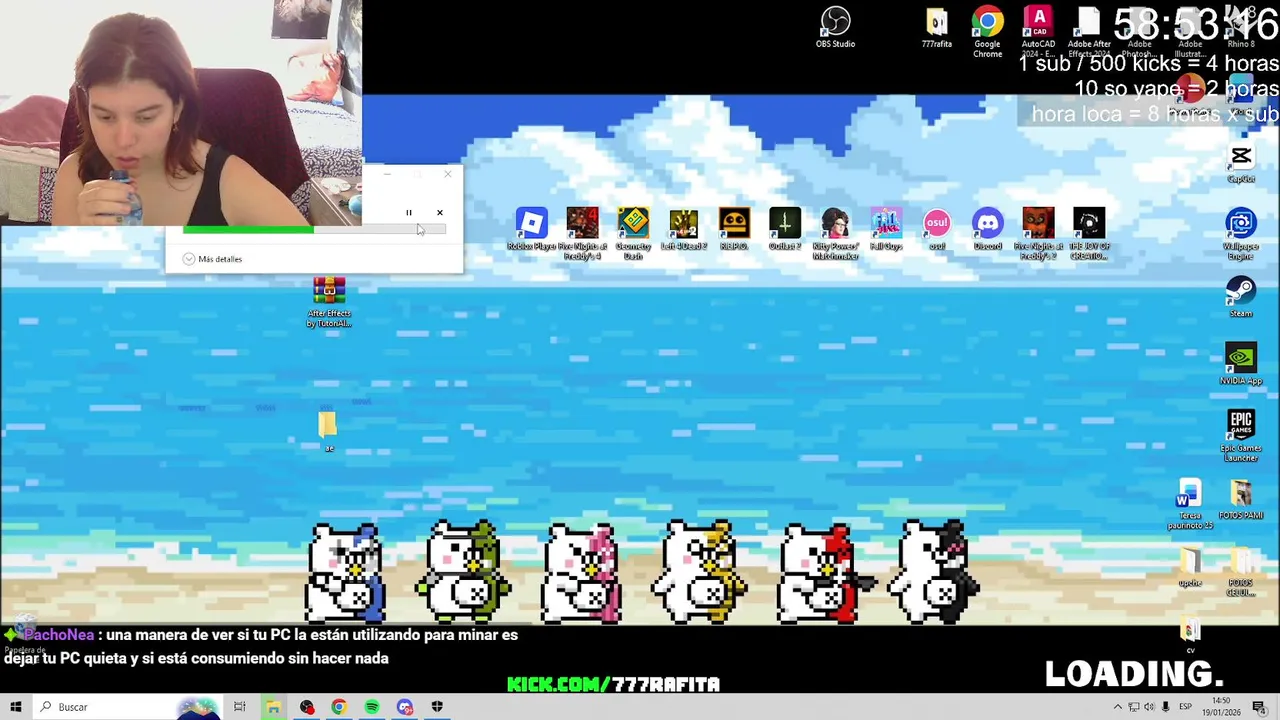Open the CapCut desktop shortcut
The height and width of the screenshot is (720, 1280).
pyautogui.click(x=1241, y=162)
